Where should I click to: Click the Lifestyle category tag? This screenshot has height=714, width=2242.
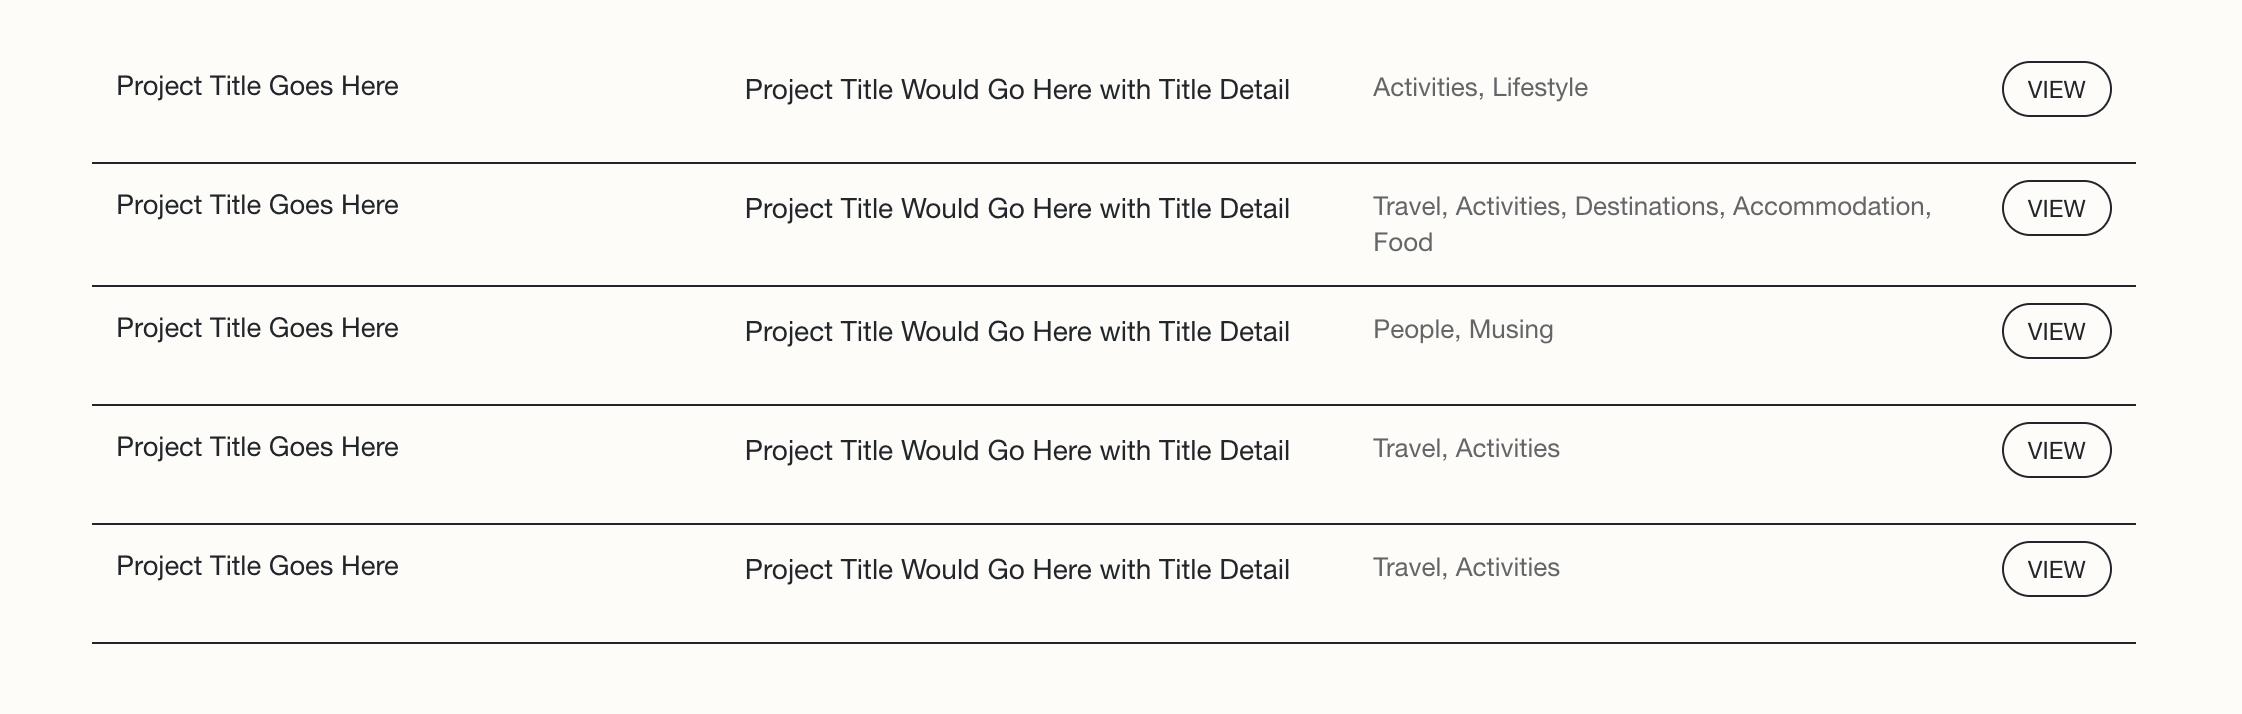(x=1540, y=88)
